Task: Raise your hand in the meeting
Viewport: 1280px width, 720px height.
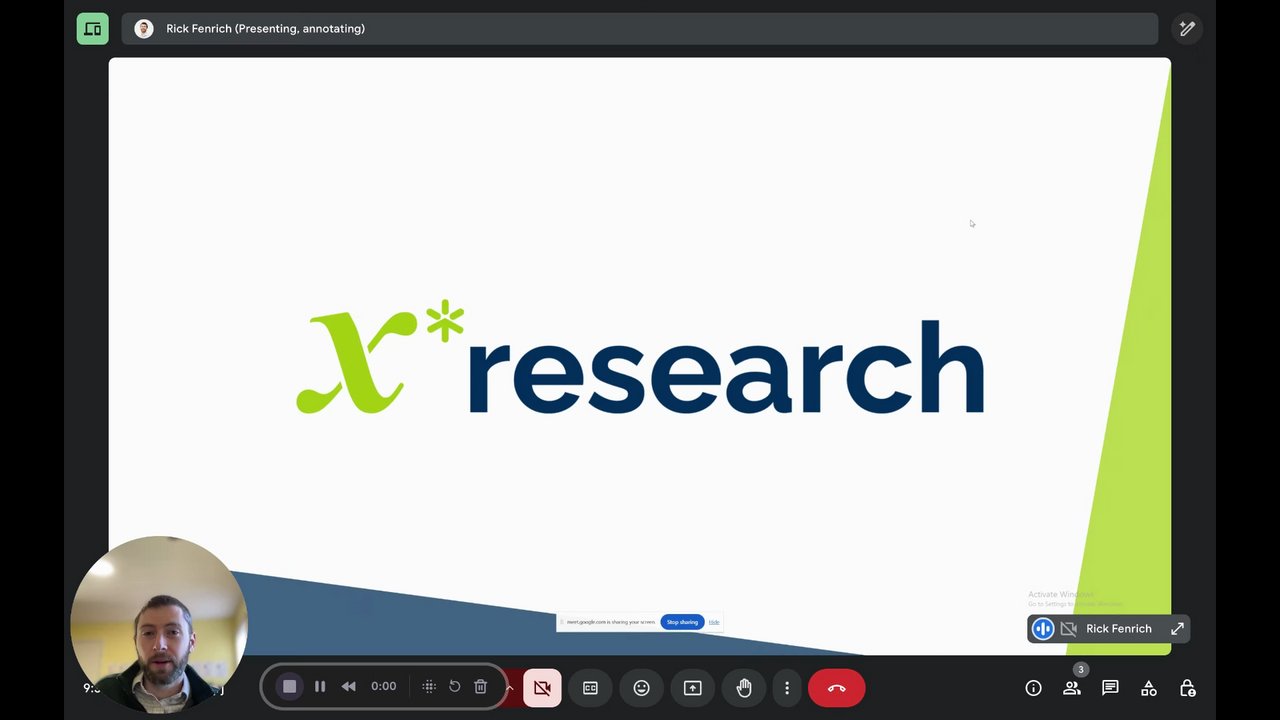Action: click(744, 688)
